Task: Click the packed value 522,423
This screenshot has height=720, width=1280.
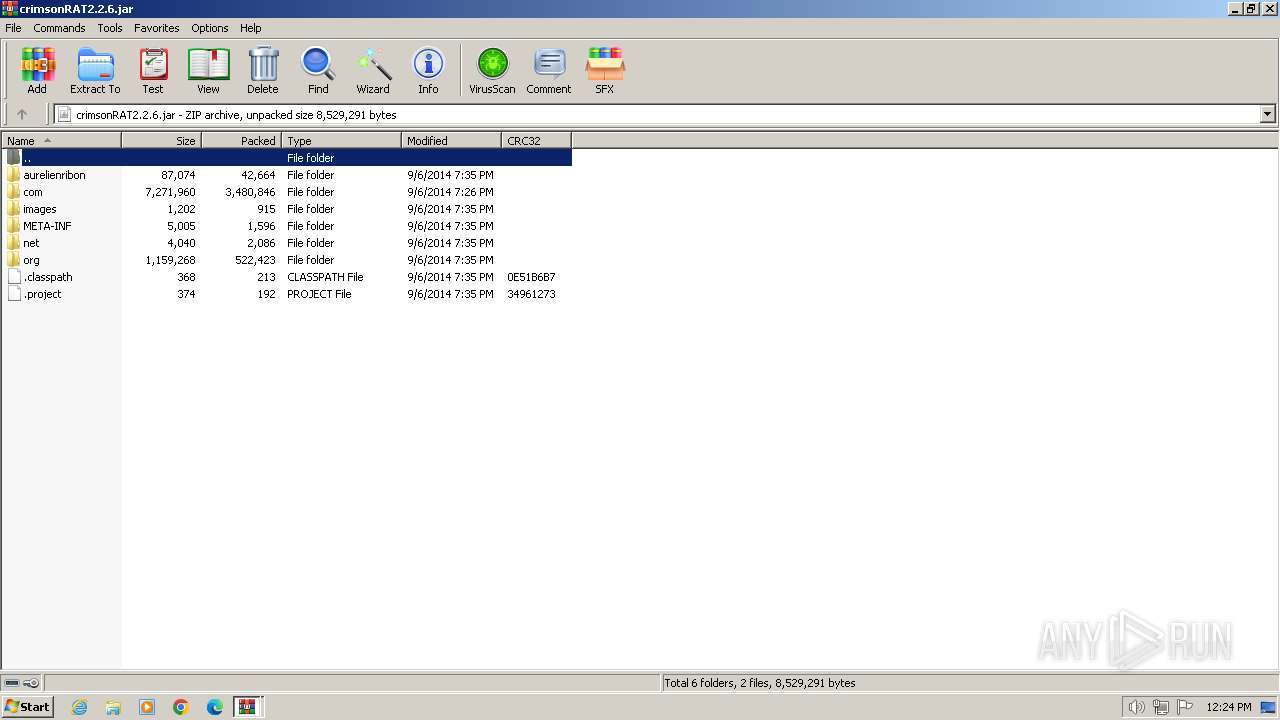Action: 255,260
